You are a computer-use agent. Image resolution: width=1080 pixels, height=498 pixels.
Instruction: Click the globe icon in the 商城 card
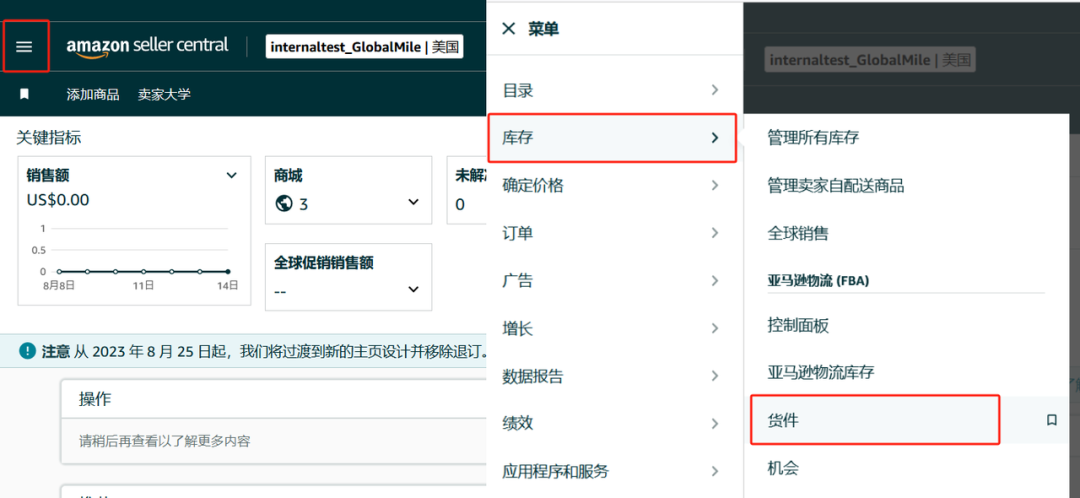coord(283,204)
